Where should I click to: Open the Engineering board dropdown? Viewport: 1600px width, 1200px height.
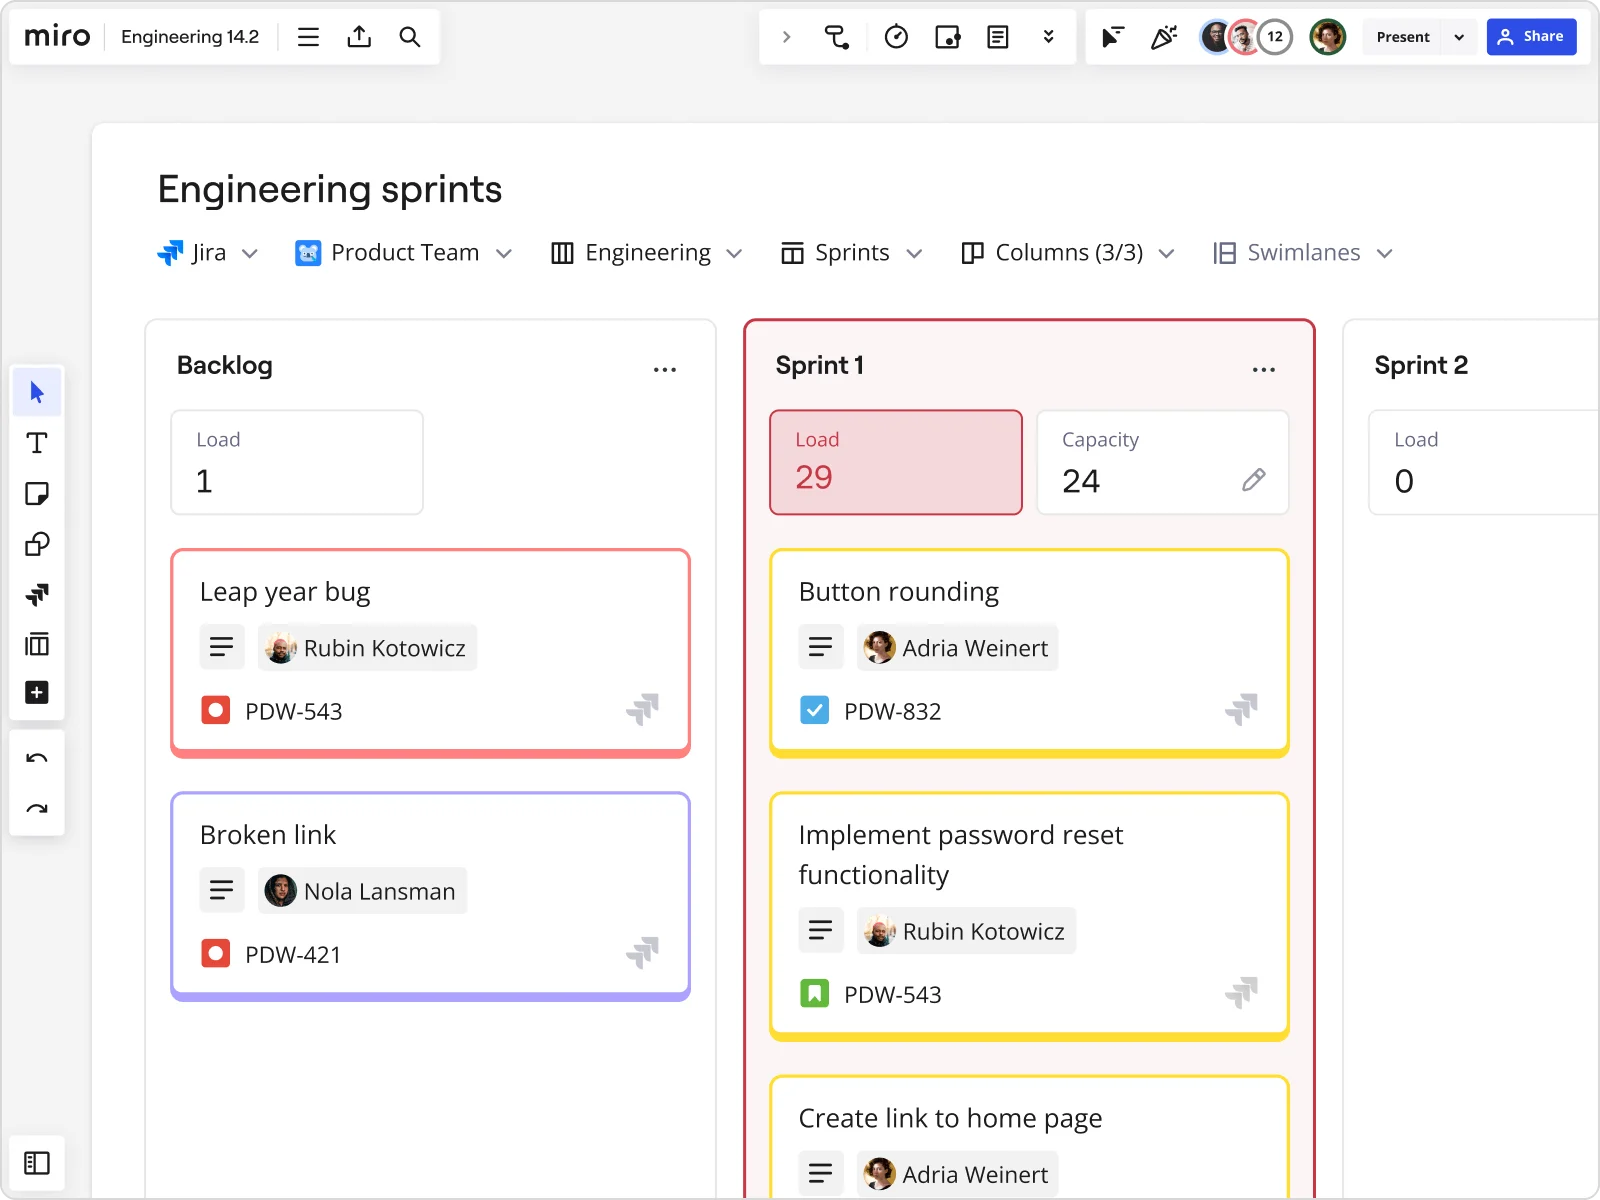coord(647,253)
